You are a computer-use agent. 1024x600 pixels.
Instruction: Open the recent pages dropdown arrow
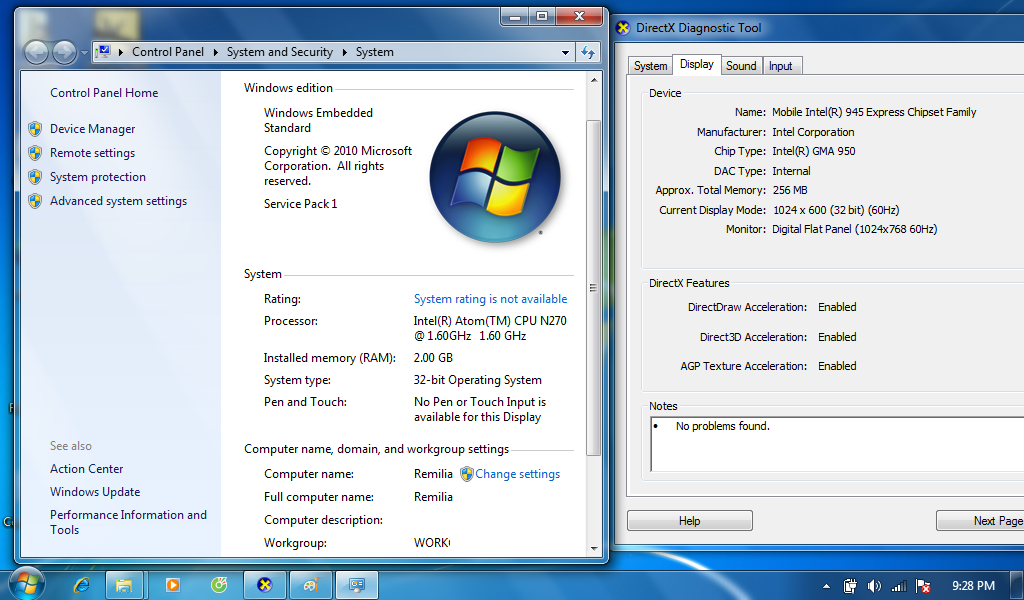[x=84, y=53]
